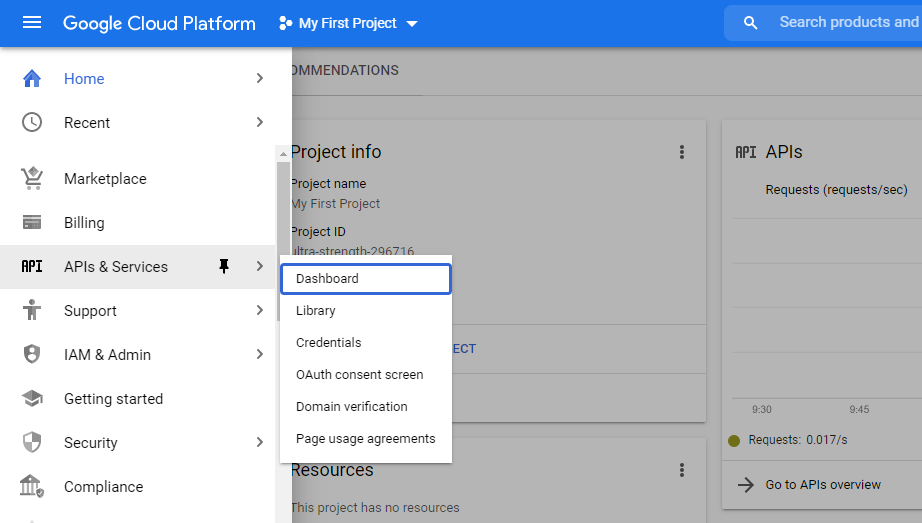The image size is (922, 523).
Task: Open Support from the sidebar
Action: [90, 311]
